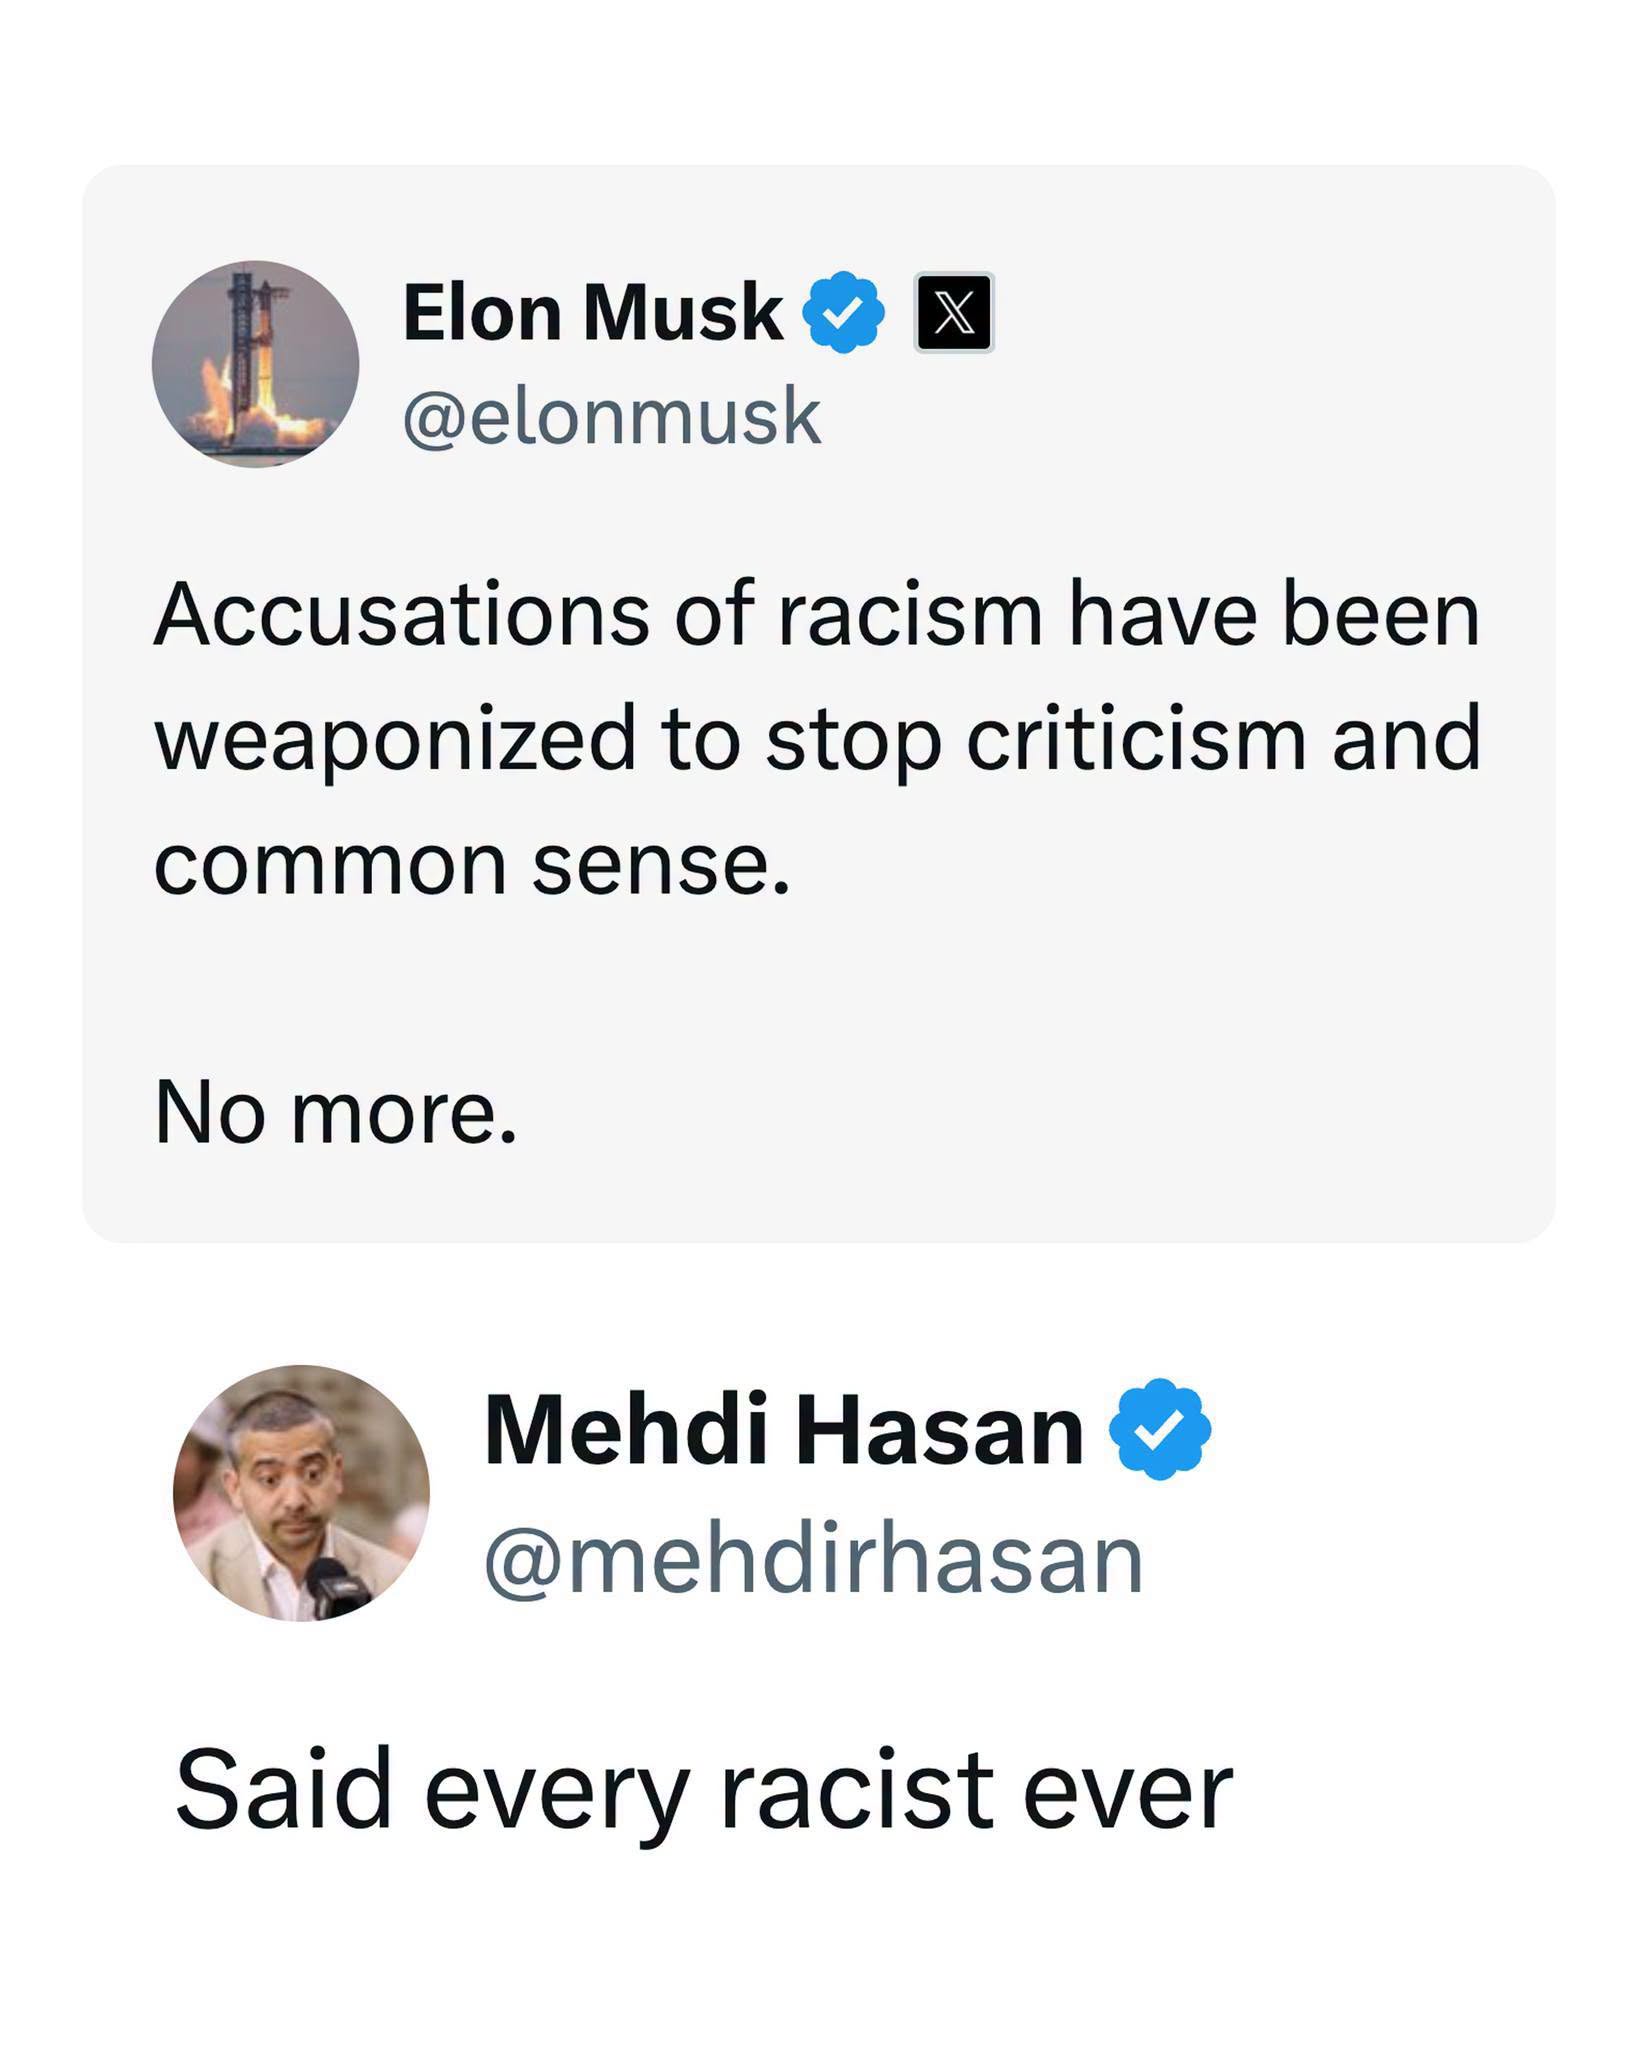Click the verified checkmark next to Mehdi Hasan
Viewport: 1638px width, 2048px height.
pos(1160,1429)
